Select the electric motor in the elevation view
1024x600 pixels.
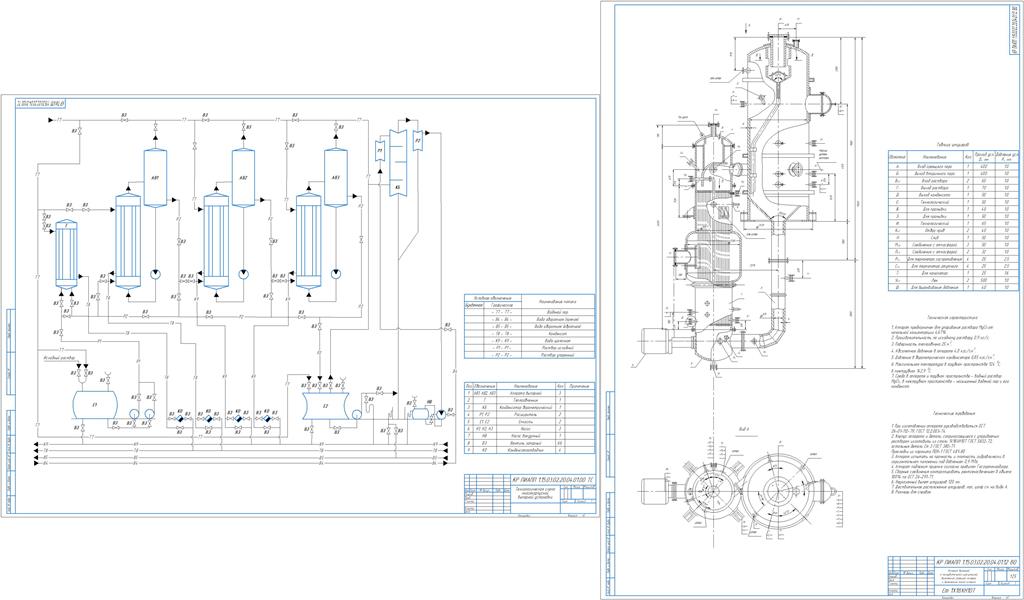(656, 341)
